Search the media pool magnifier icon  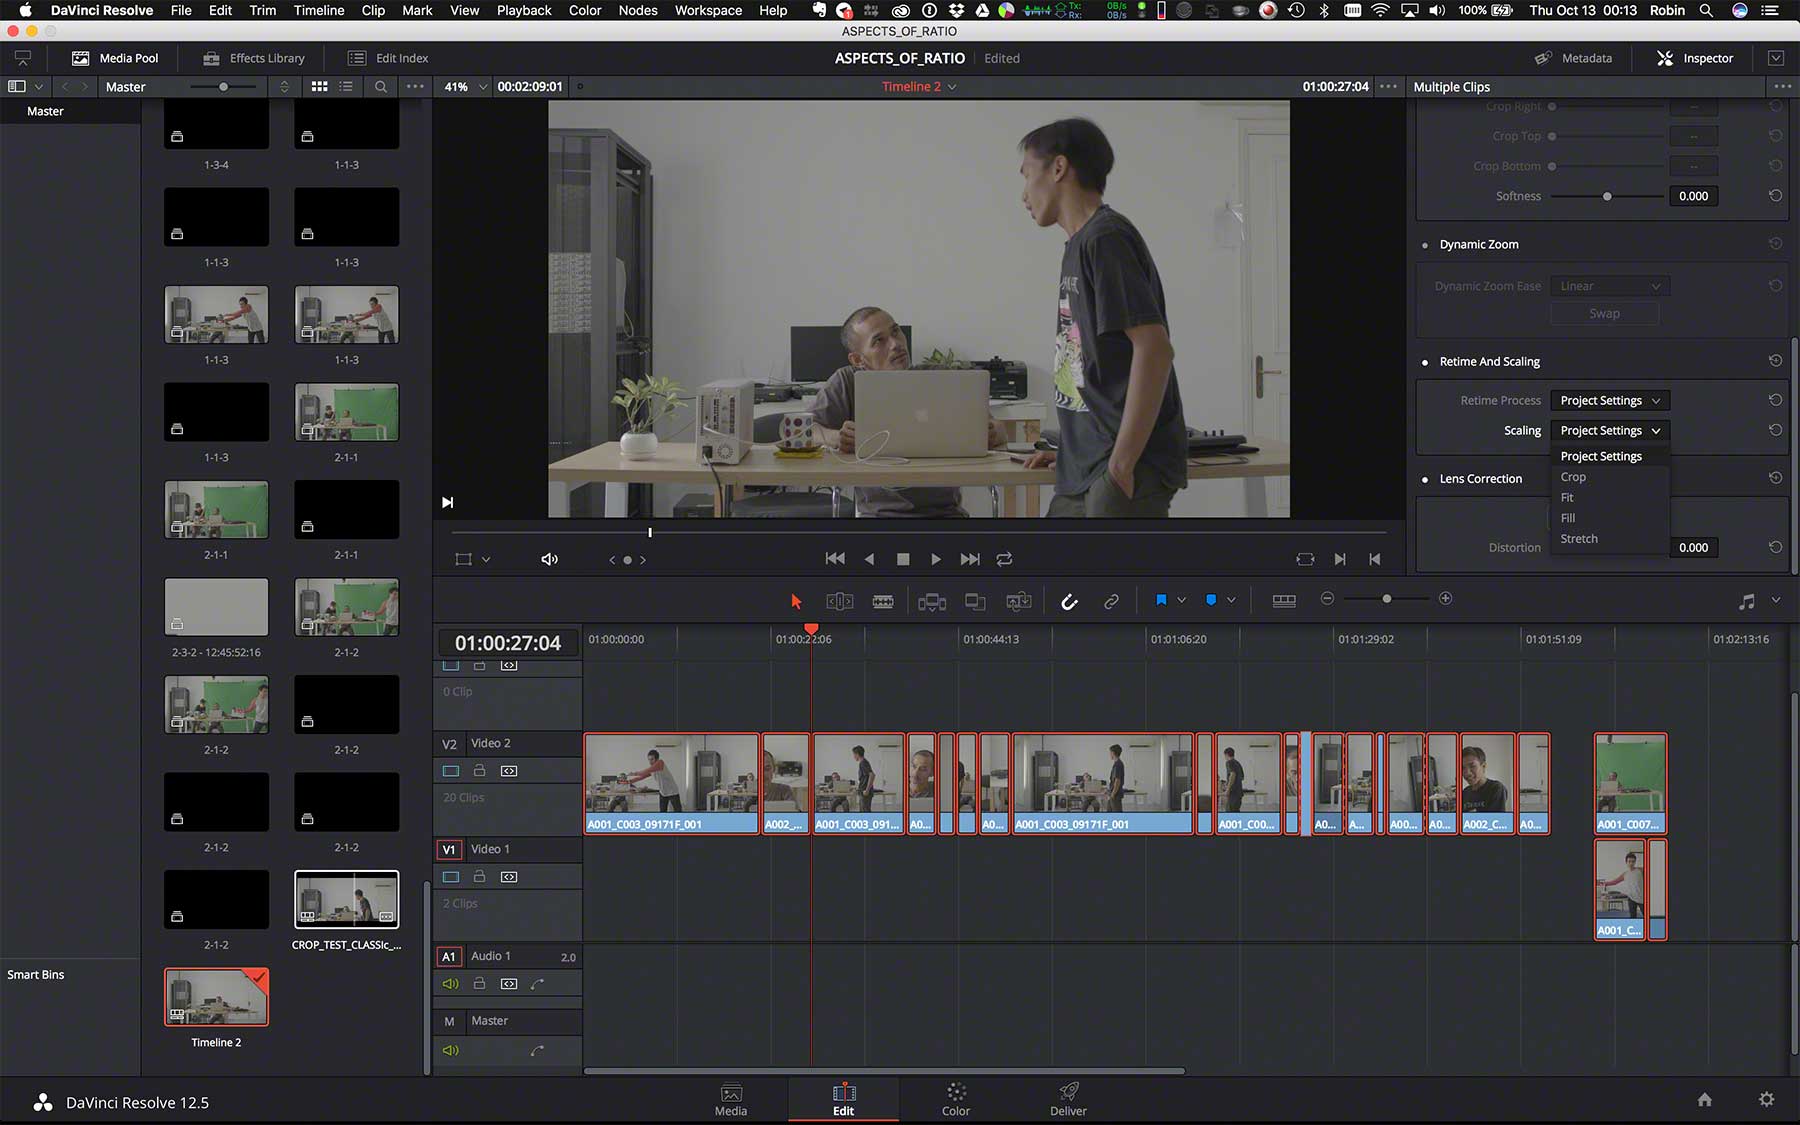pos(381,87)
